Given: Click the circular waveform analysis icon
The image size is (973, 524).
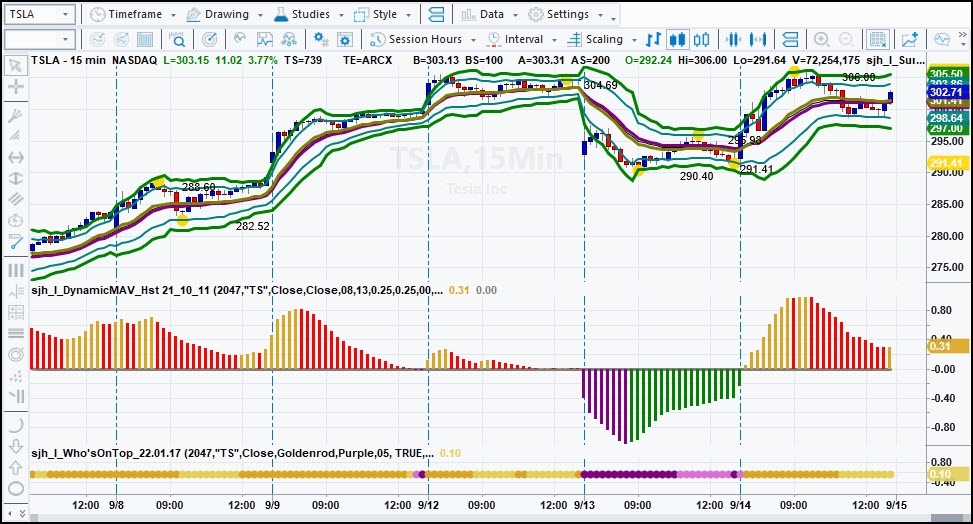Looking at the screenshot, I should (x=240, y=40).
